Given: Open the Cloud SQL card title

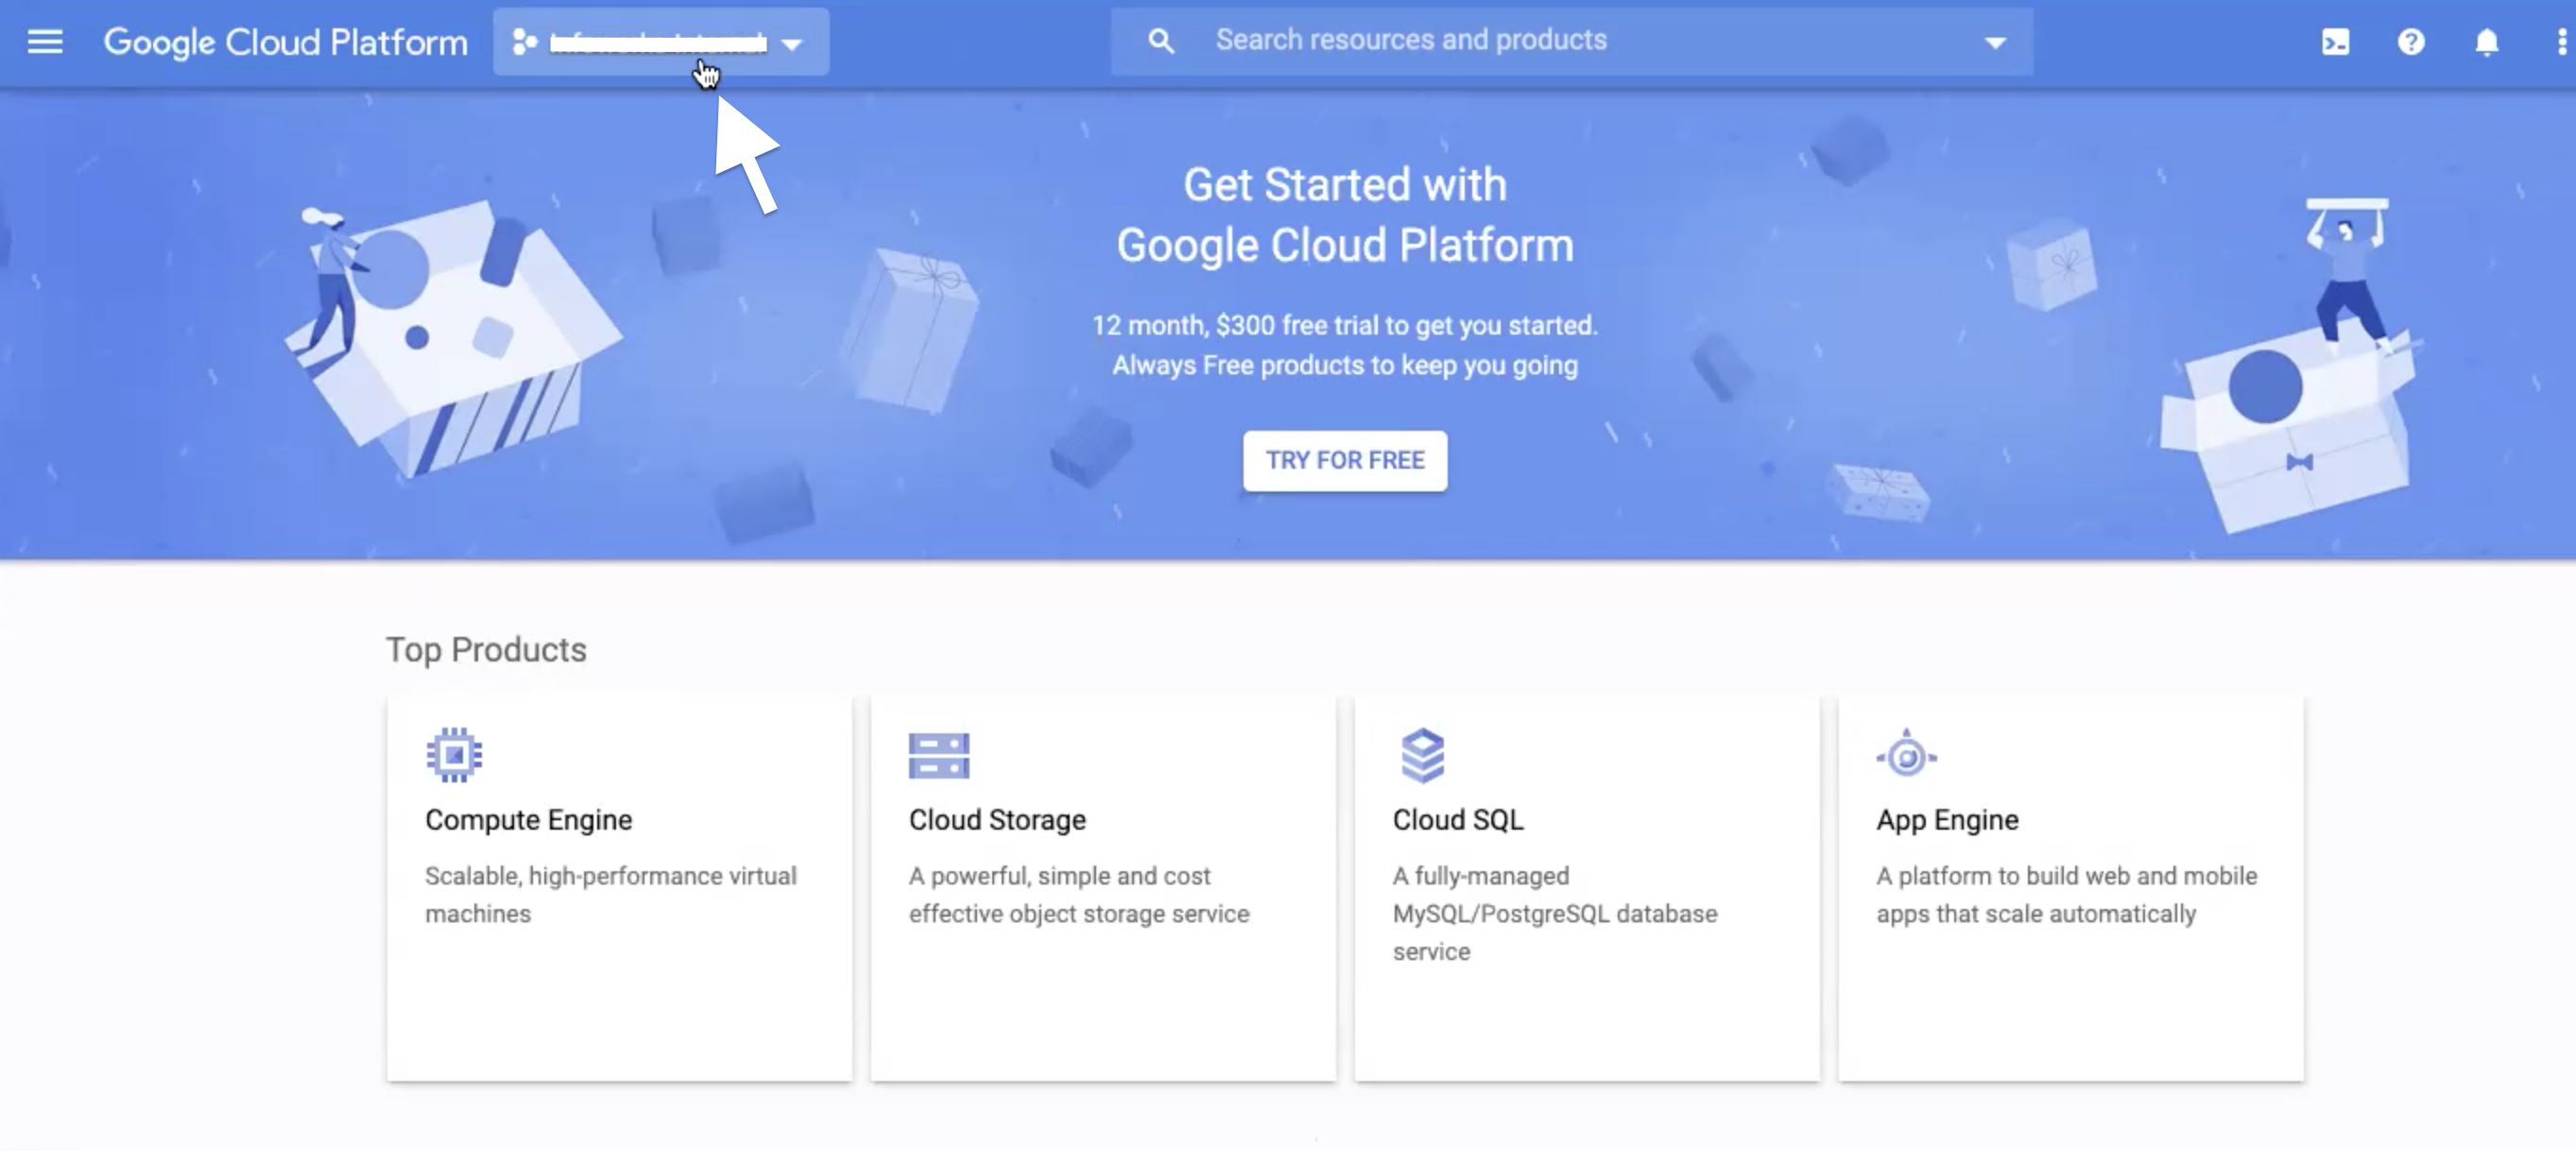Looking at the screenshot, I should (x=1458, y=820).
